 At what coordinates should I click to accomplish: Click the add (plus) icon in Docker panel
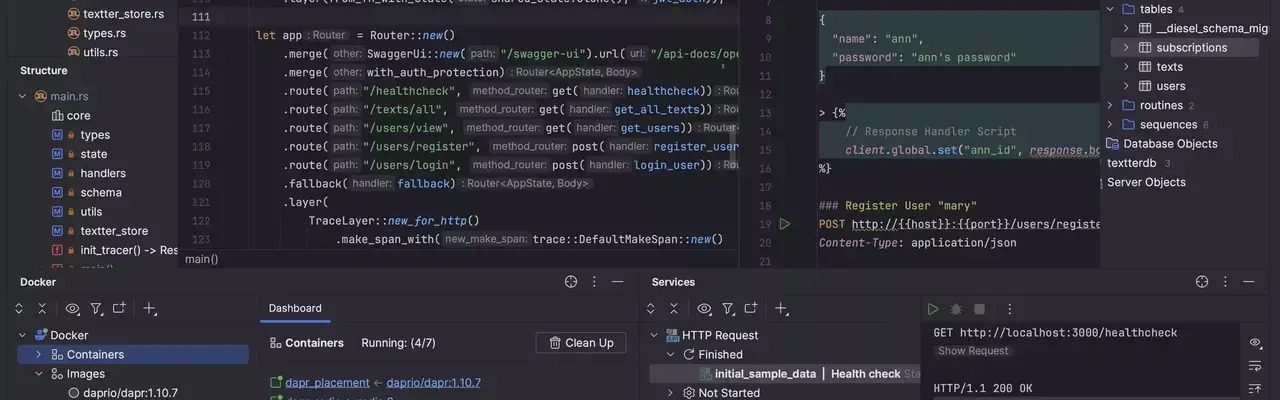point(149,309)
